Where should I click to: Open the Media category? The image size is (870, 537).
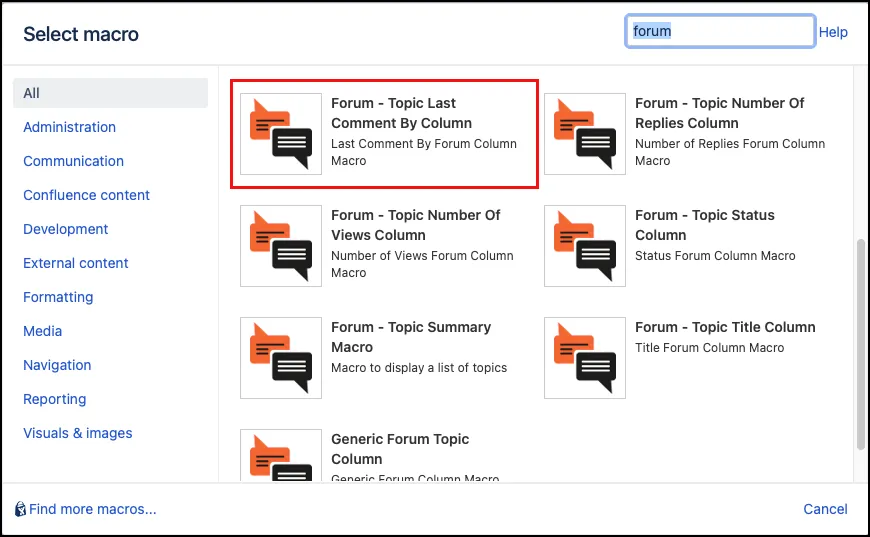coord(43,331)
